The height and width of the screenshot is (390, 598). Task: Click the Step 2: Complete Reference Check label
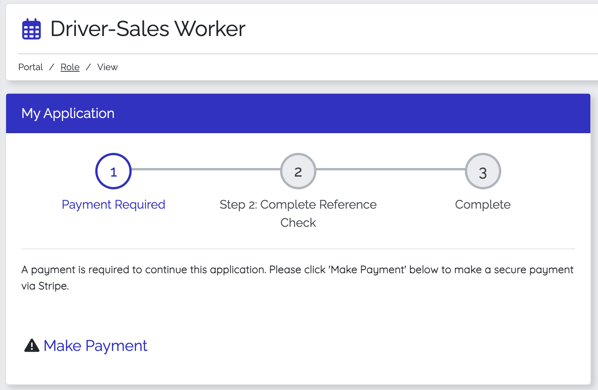pyautogui.click(x=298, y=213)
